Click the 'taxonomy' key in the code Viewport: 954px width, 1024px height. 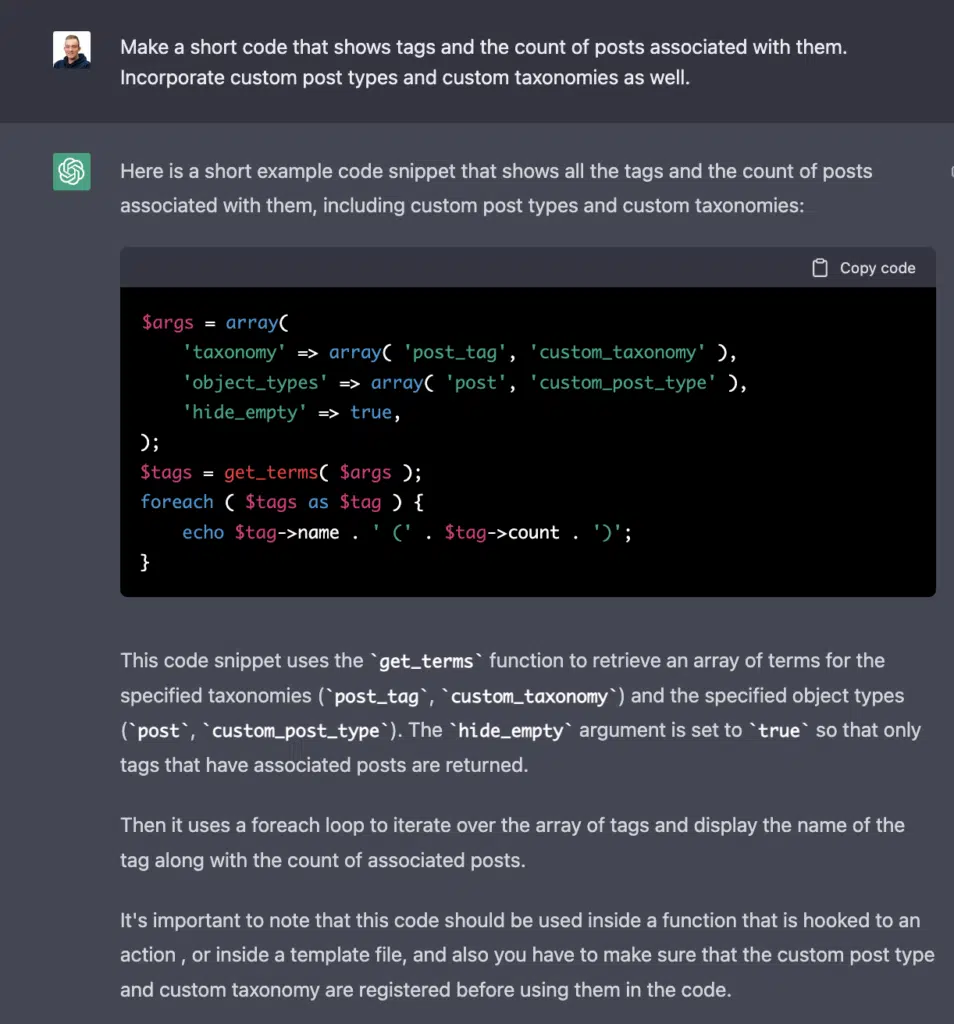(234, 353)
